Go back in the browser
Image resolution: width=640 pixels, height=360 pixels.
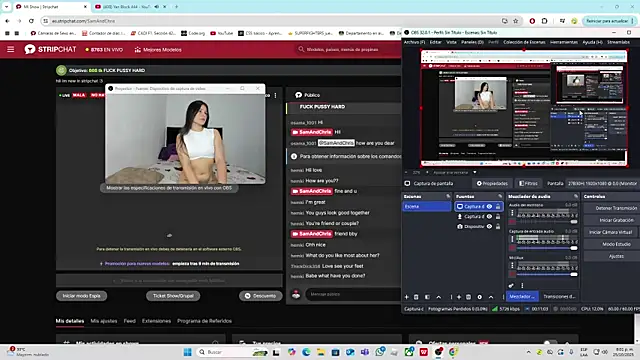point(7,21)
